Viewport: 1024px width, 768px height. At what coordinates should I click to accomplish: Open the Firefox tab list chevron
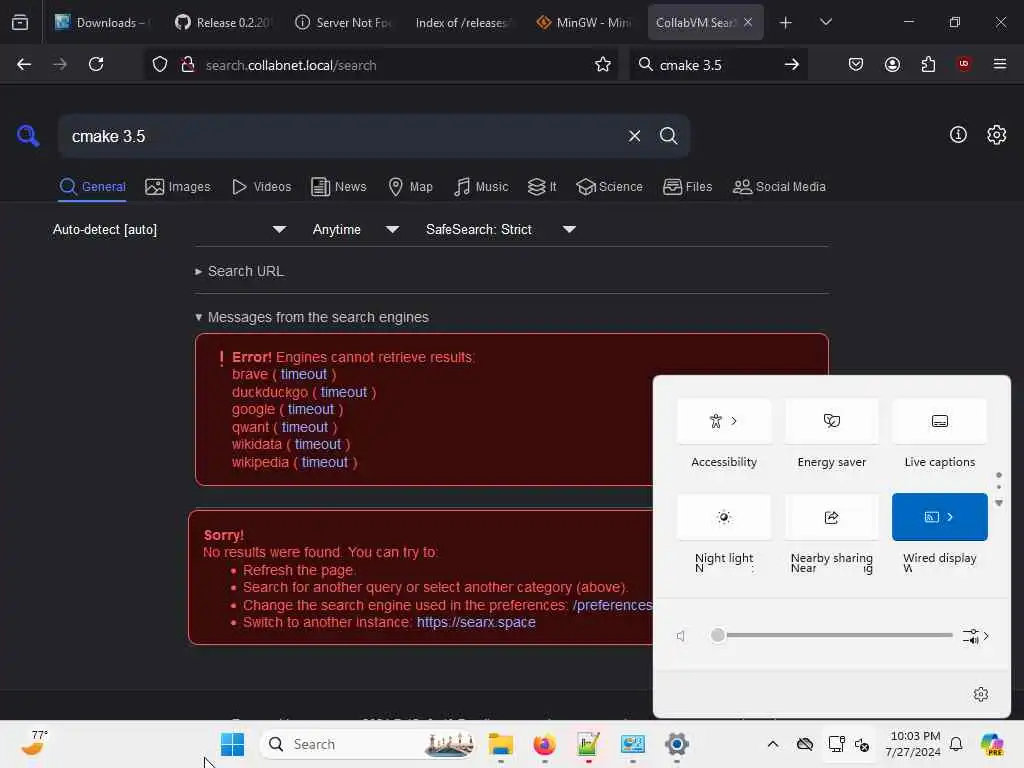(825, 22)
